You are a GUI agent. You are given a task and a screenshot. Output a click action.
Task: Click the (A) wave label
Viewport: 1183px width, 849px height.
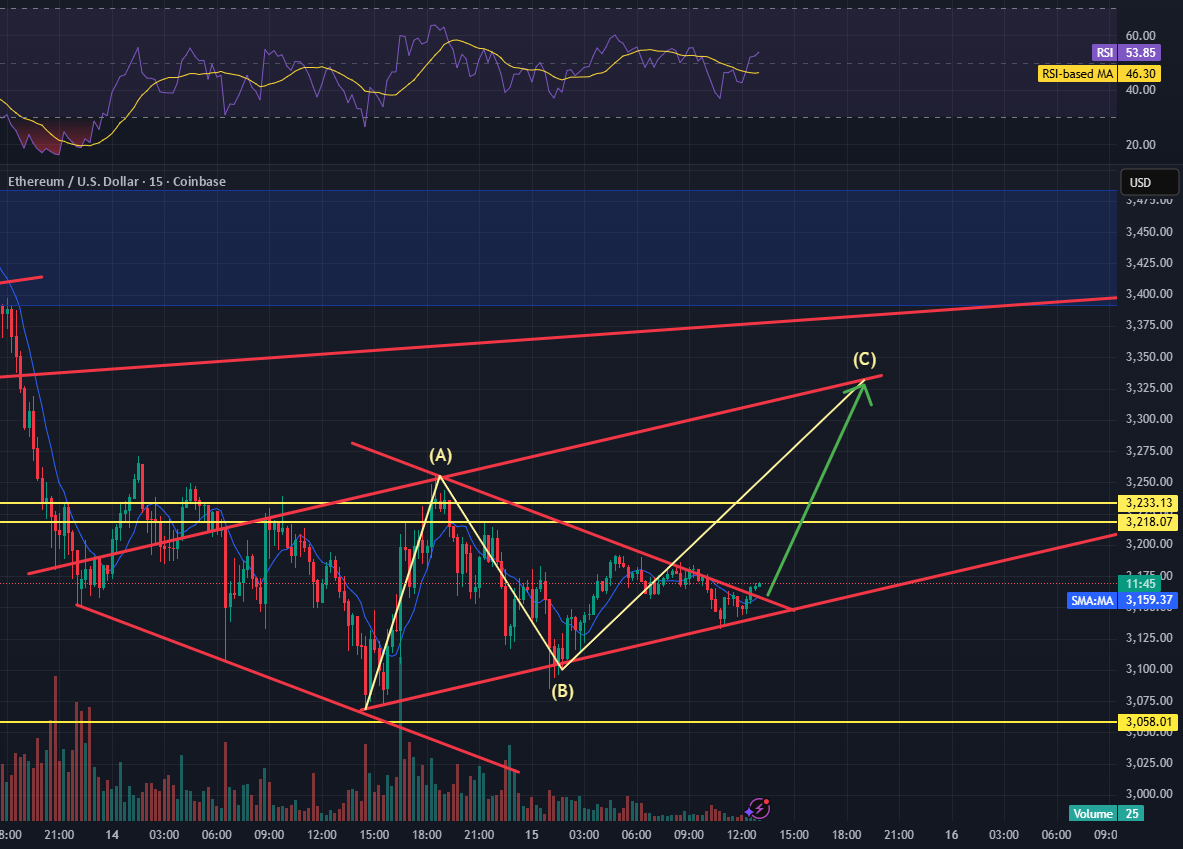click(x=441, y=455)
